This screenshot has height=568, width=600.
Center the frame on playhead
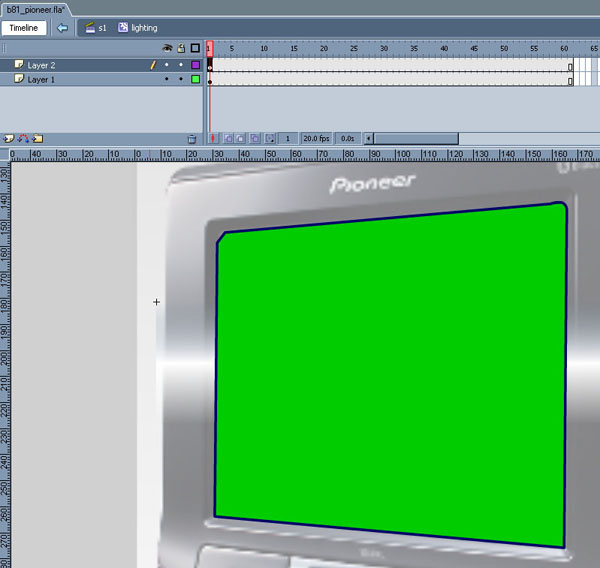coord(213,139)
